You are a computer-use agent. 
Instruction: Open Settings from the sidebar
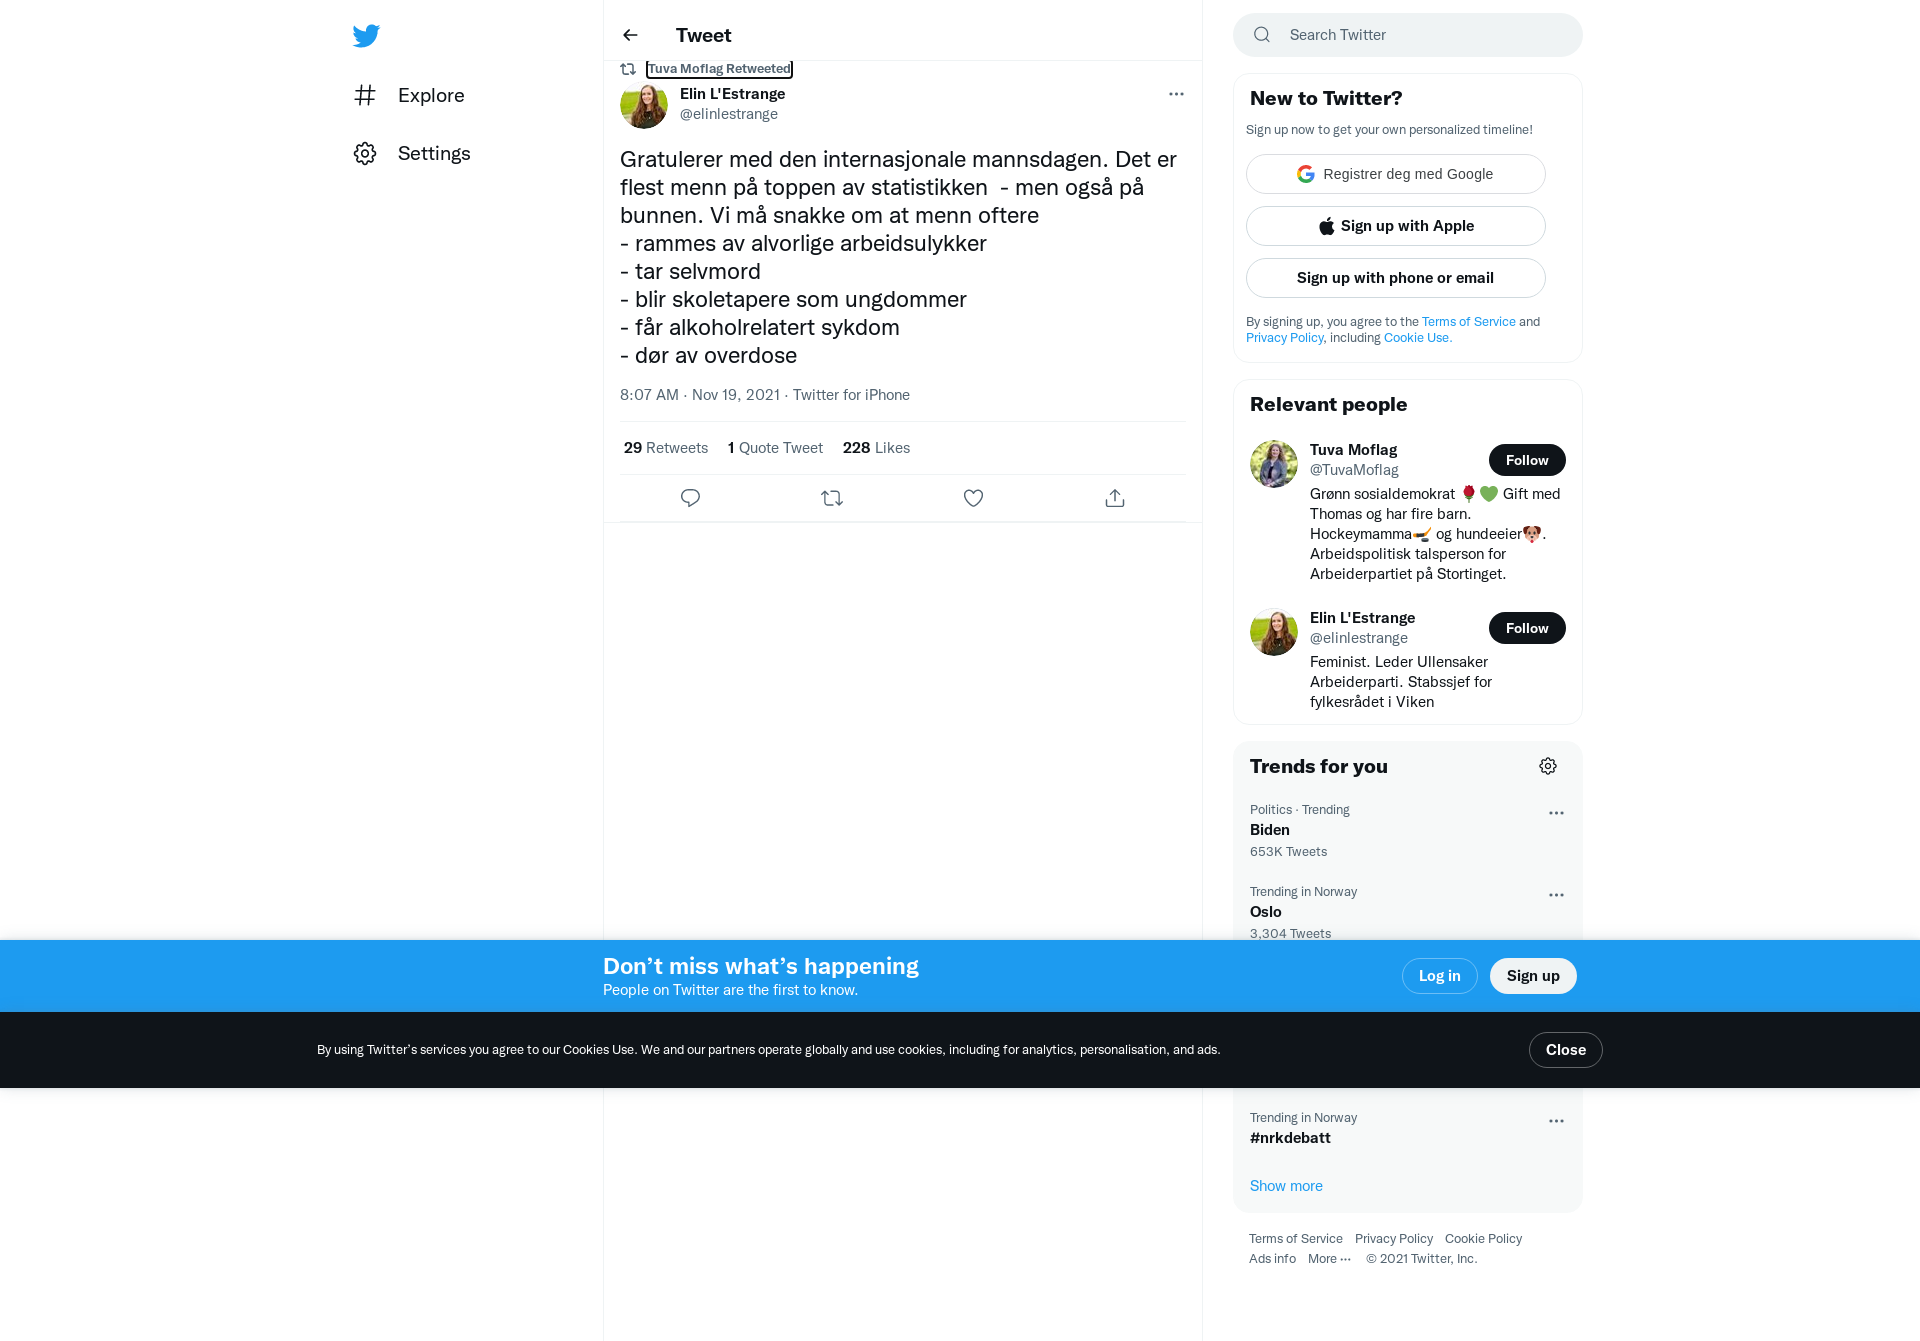click(x=411, y=153)
